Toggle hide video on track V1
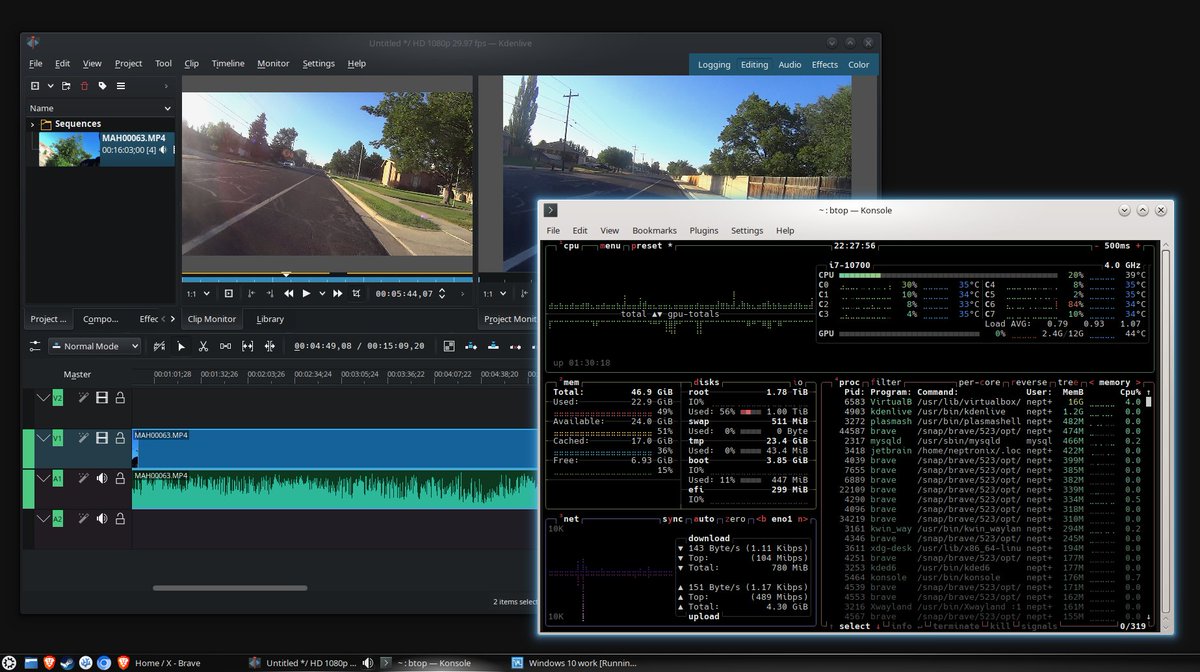This screenshot has height=672, width=1200. click(102, 438)
